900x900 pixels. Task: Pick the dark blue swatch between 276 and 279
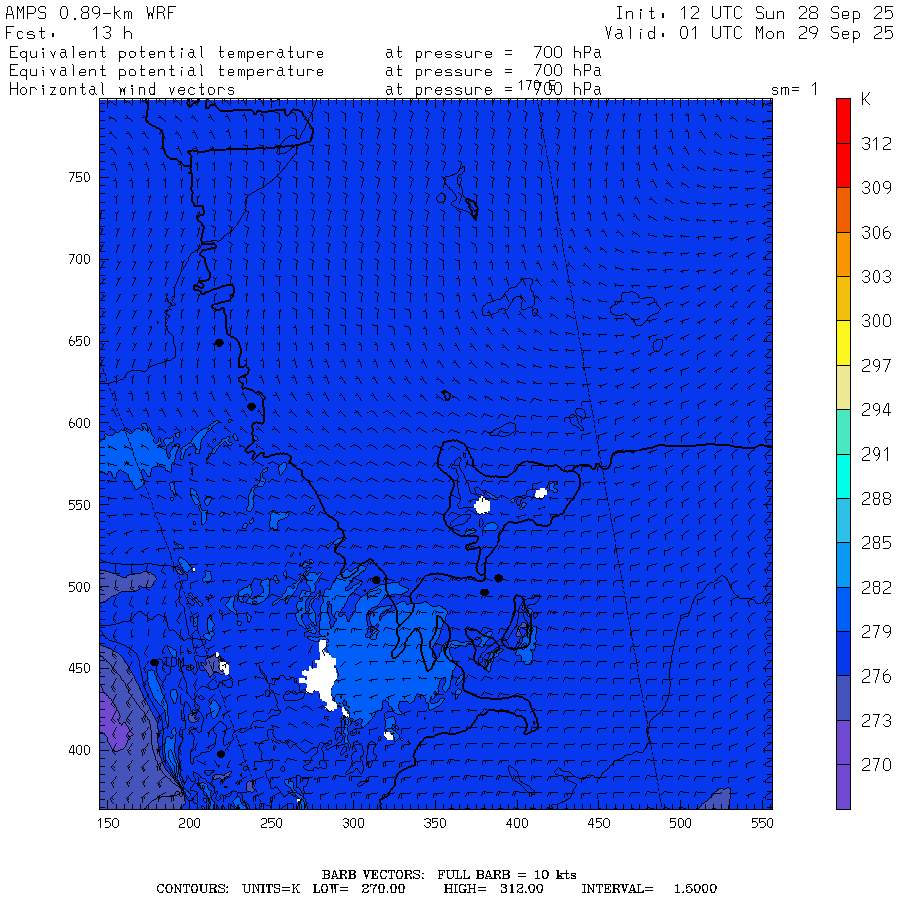click(x=843, y=654)
